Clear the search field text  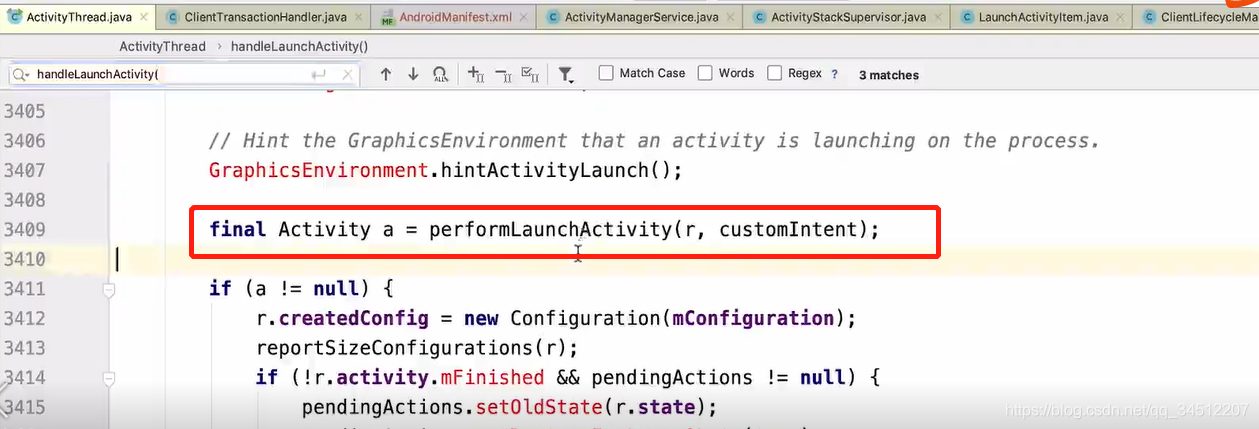(x=347, y=75)
